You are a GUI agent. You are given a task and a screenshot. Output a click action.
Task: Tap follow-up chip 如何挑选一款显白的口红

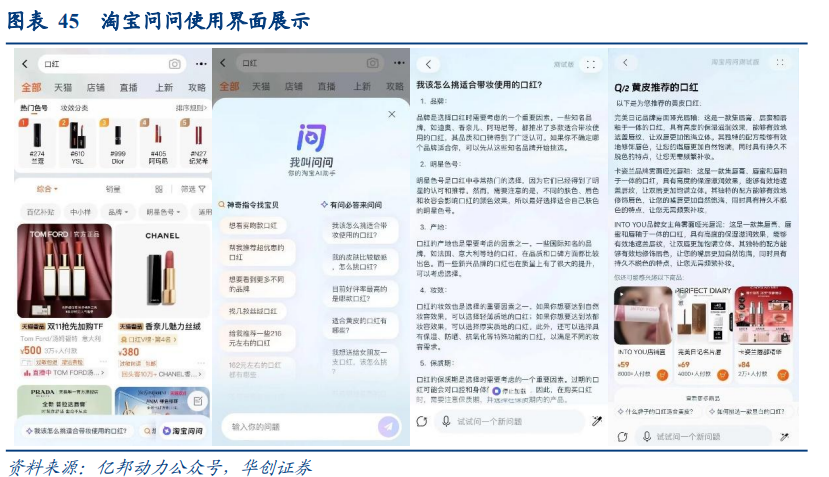[x=747, y=411]
